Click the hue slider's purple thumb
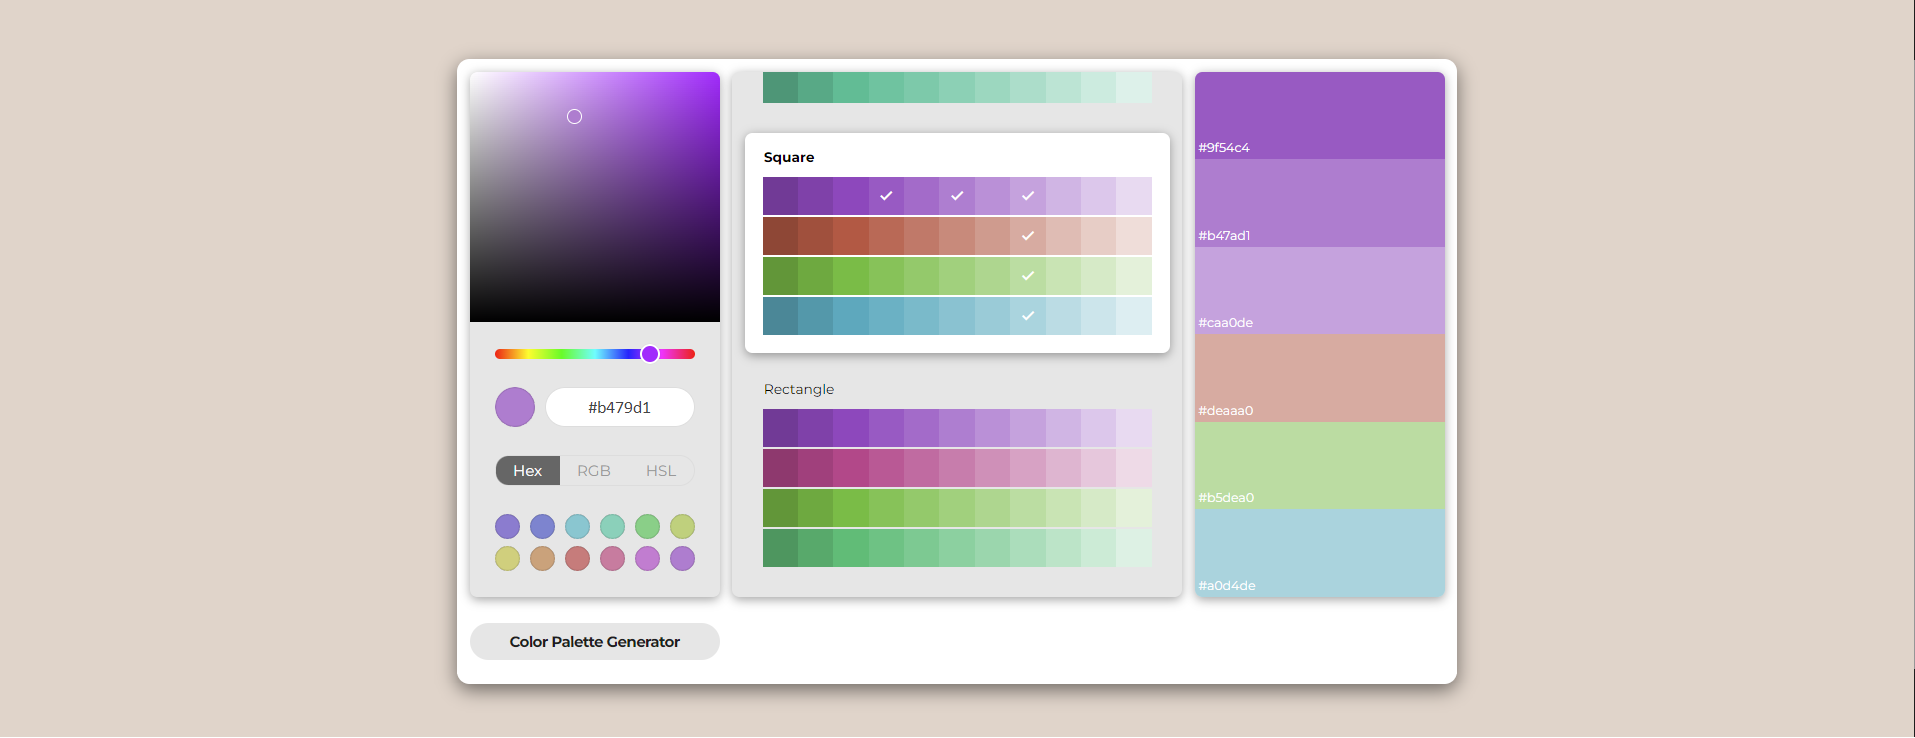Screen dimensions: 1915x738 (x=650, y=354)
